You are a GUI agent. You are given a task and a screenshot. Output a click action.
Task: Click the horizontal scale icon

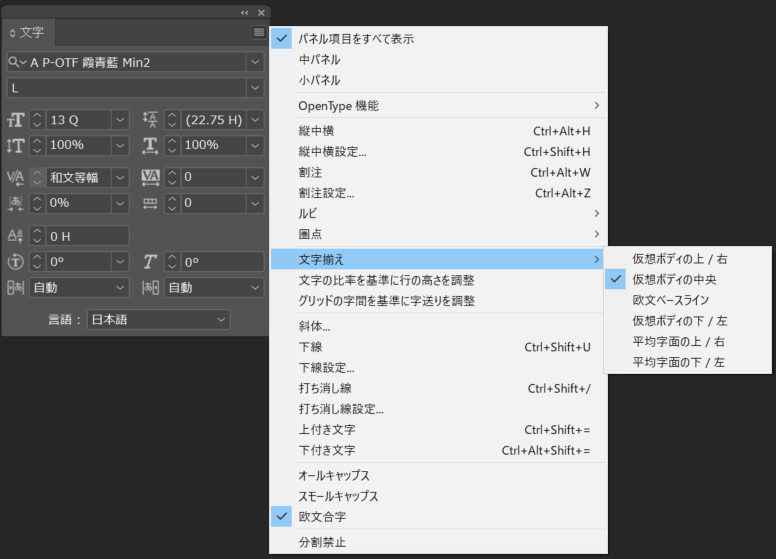point(151,145)
